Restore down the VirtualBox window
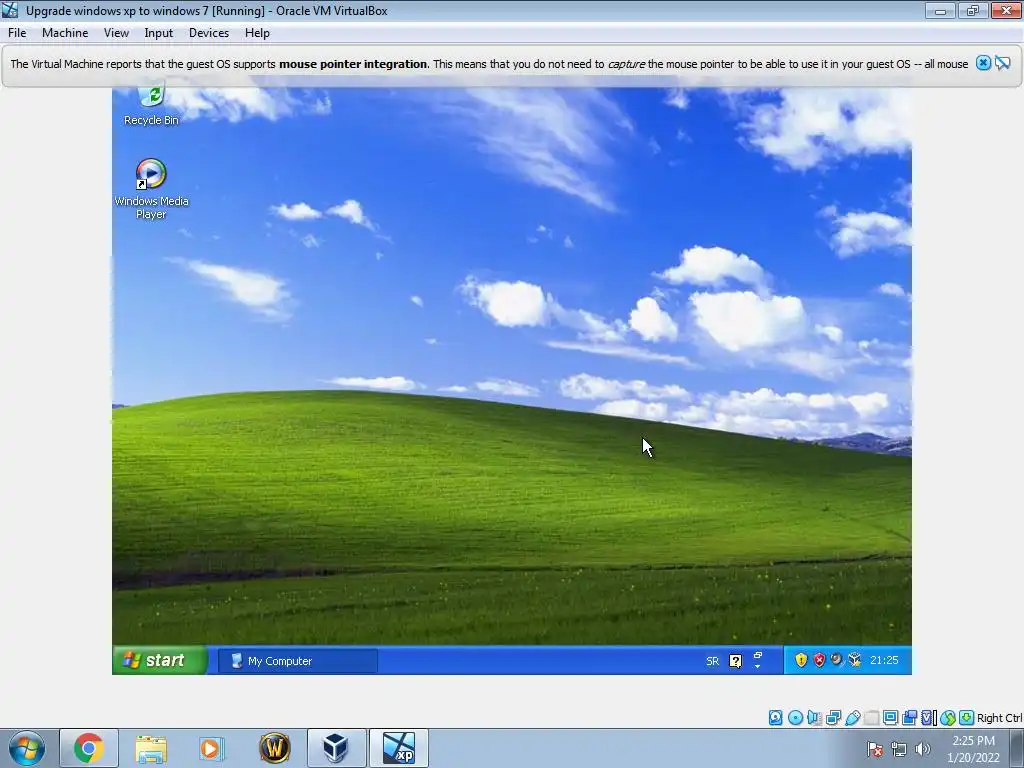Image resolution: width=1024 pixels, height=768 pixels. click(x=973, y=10)
